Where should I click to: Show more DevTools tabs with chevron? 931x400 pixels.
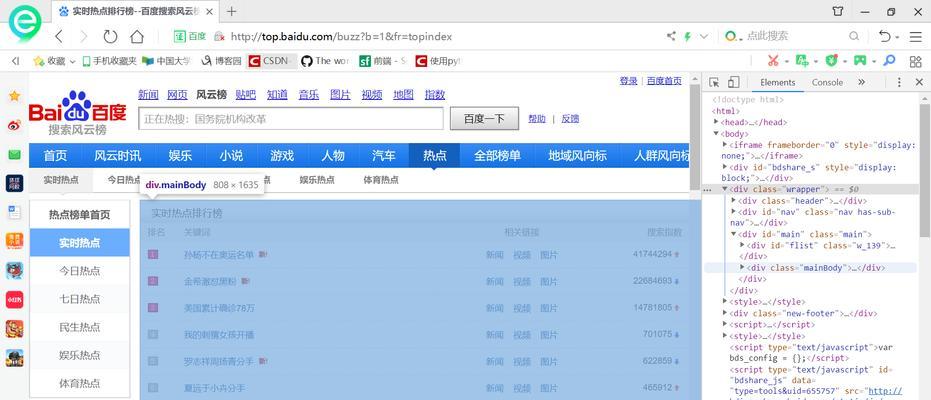click(x=862, y=82)
